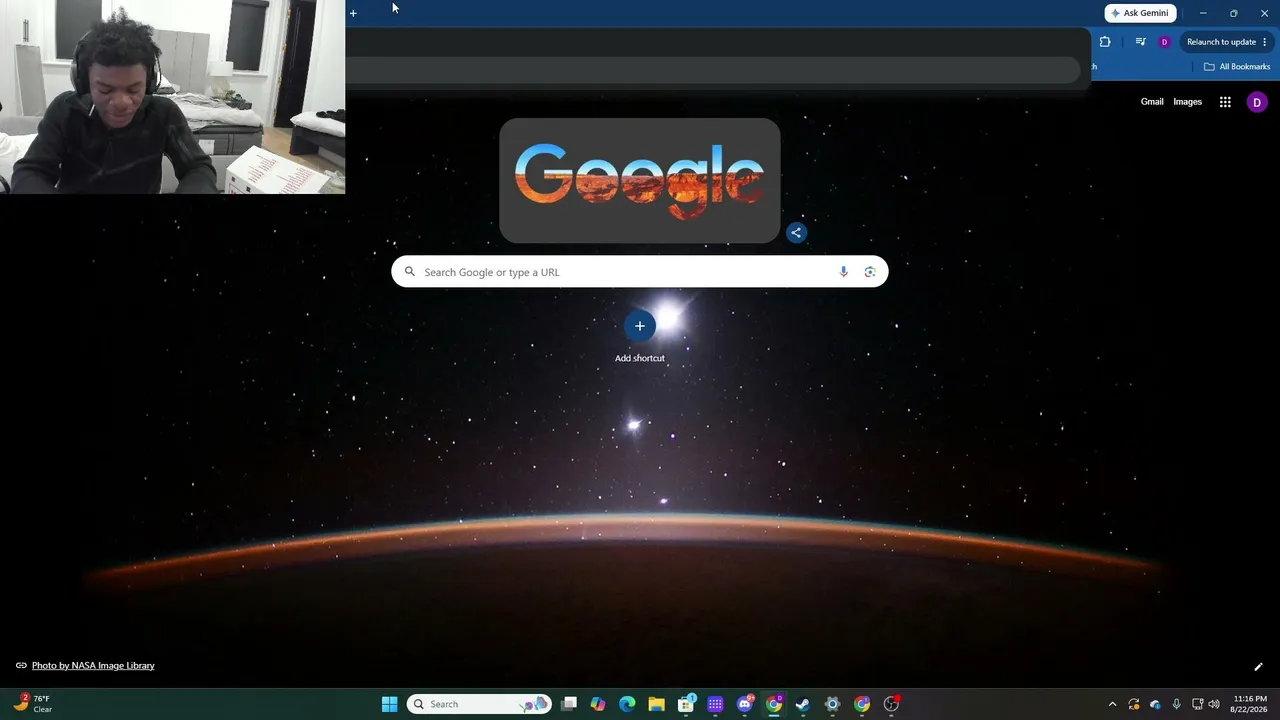Open File Explorer from the taskbar
This screenshot has height=720, width=1280.
click(x=656, y=704)
